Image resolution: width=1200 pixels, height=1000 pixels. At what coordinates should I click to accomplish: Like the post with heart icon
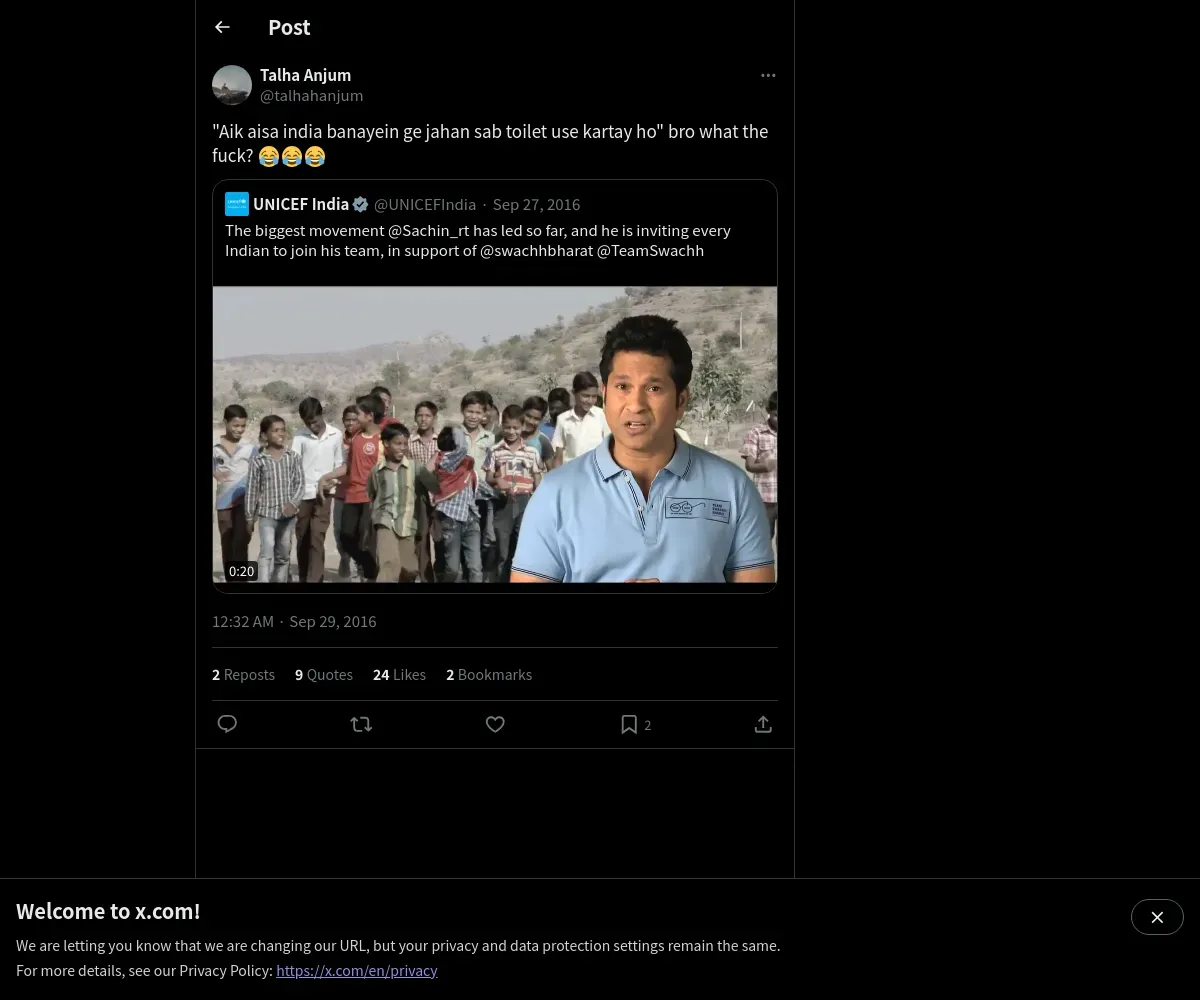(495, 724)
